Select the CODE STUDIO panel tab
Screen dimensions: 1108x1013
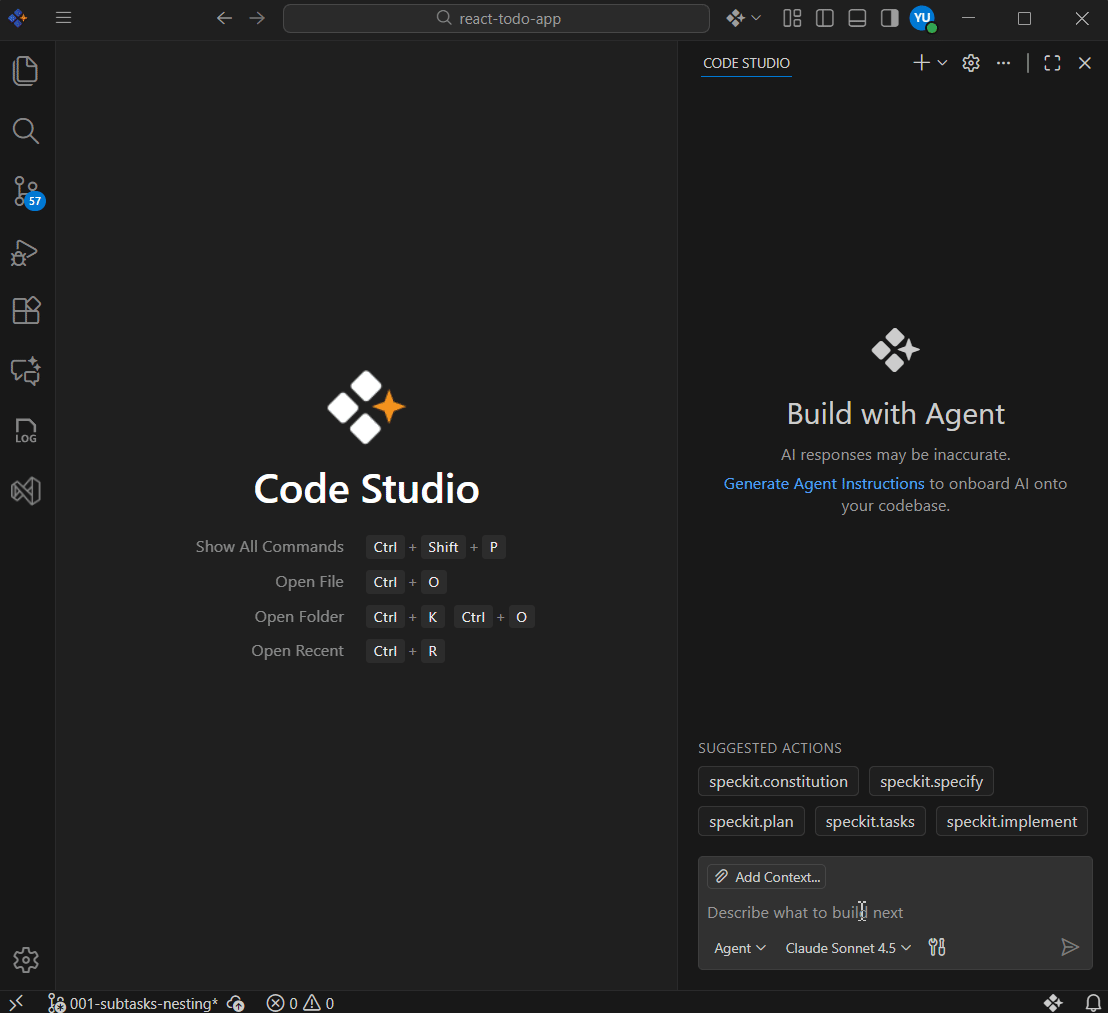746,63
